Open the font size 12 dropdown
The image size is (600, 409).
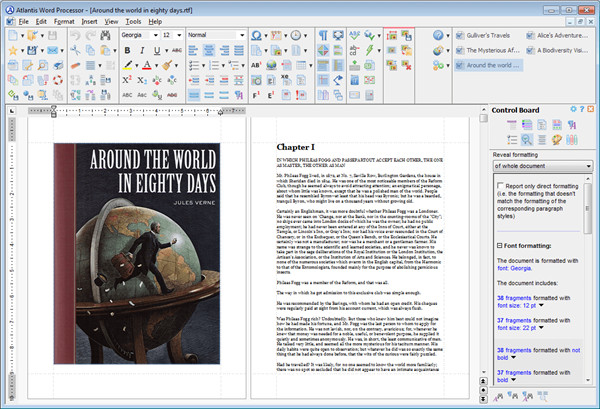tap(179, 35)
